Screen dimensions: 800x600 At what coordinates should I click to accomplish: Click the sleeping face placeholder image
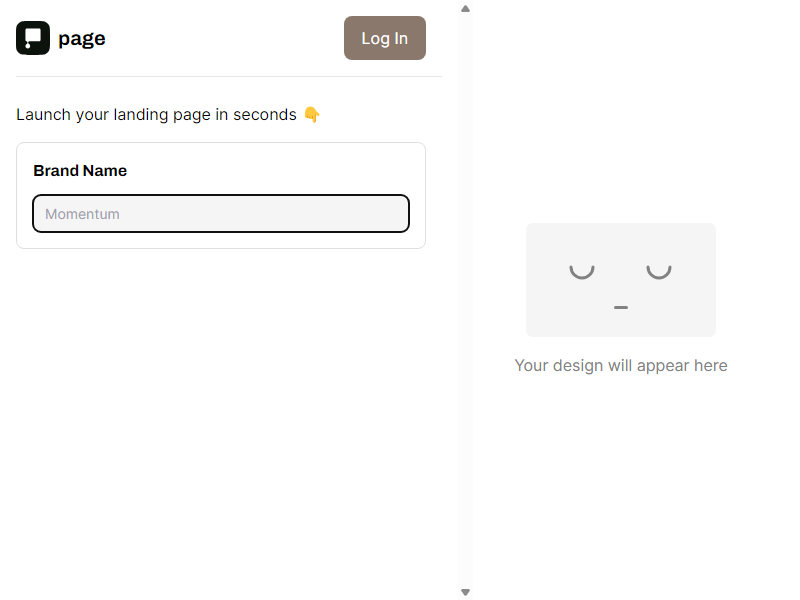(621, 280)
